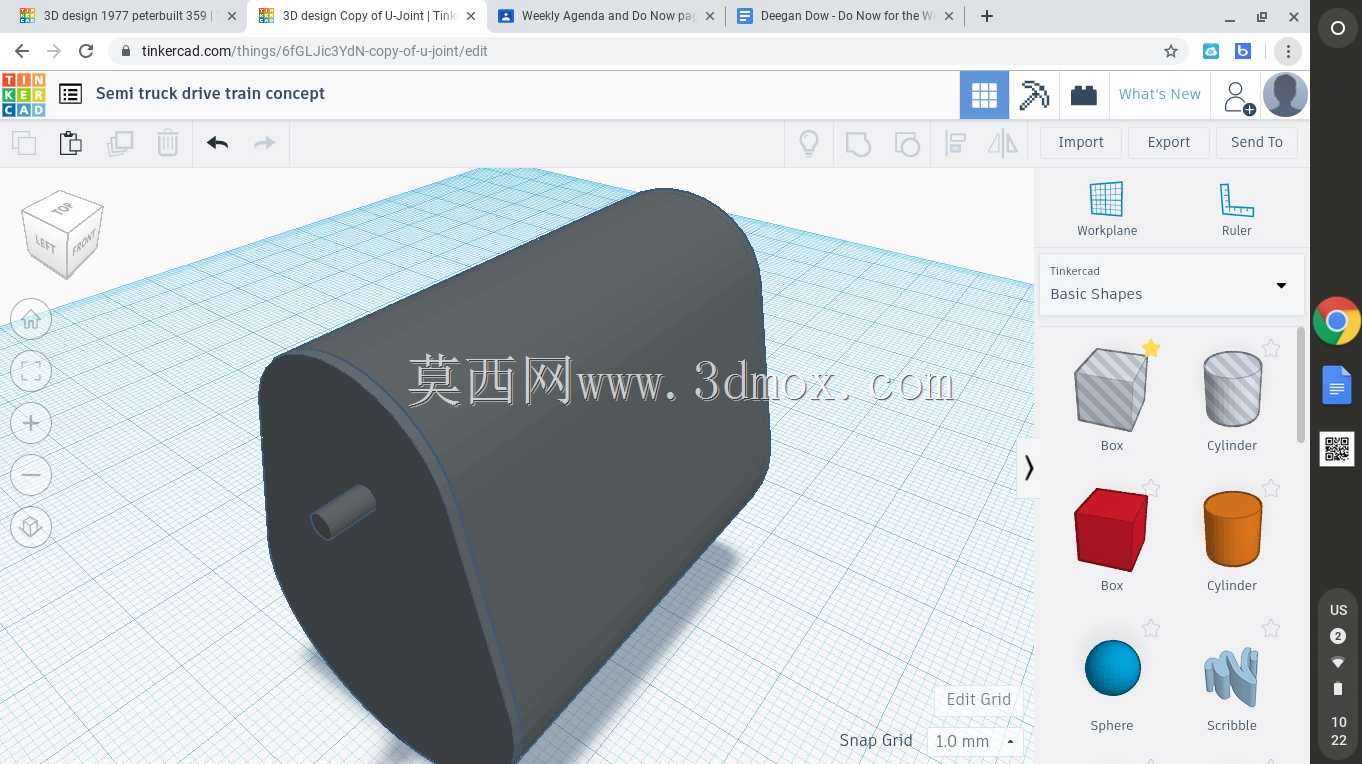Open the Chrome three-dot menu
Image resolution: width=1362 pixels, height=764 pixels.
(x=1287, y=51)
